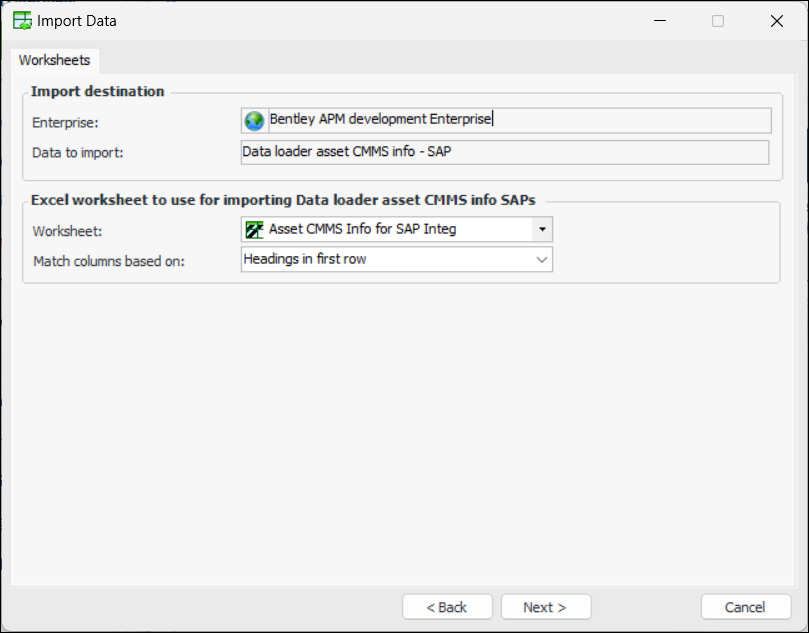Click the Match columns based on label
Image resolution: width=809 pixels, height=633 pixels.
click(x=109, y=261)
